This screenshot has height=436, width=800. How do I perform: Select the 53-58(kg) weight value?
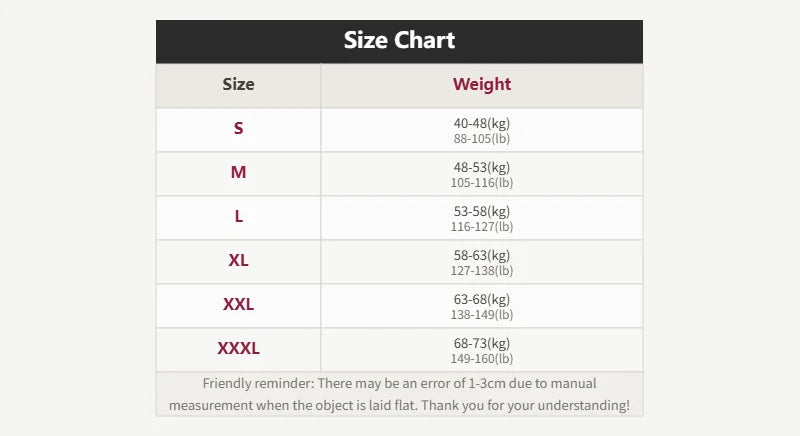point(482,211)
